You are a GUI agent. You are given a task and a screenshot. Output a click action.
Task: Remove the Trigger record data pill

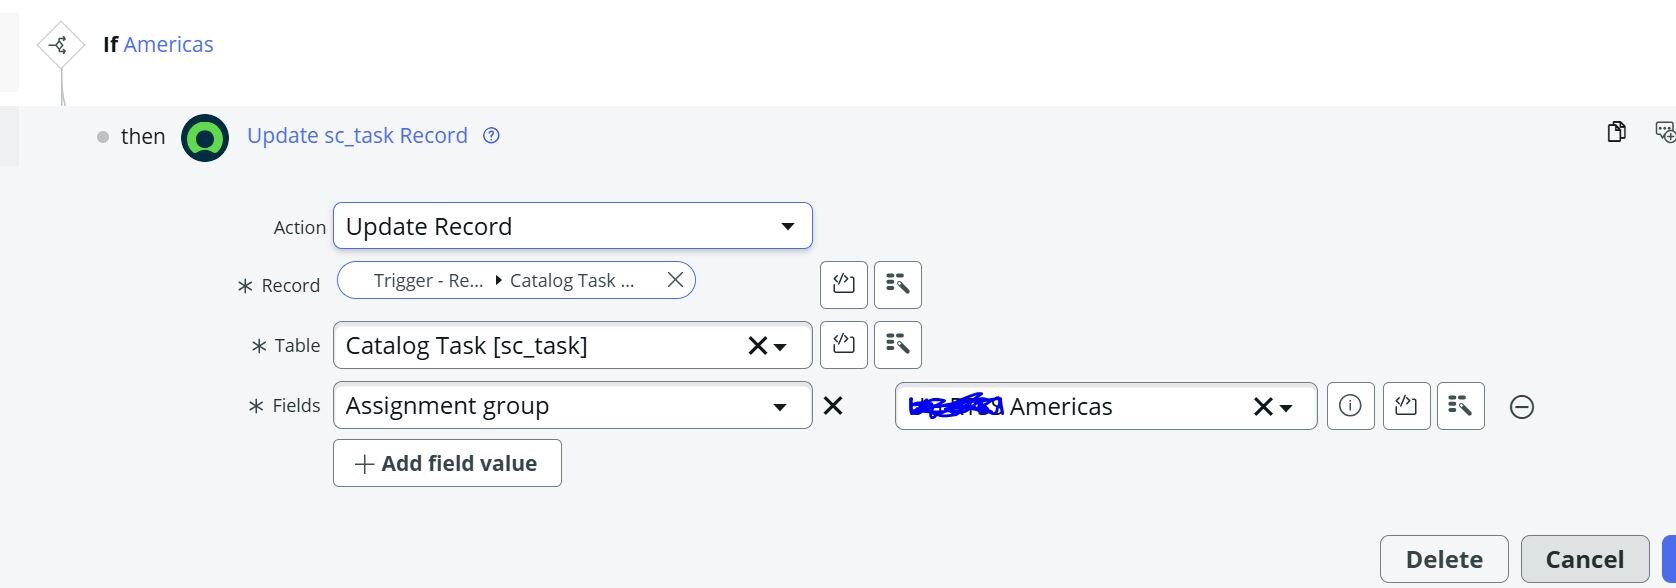click(x=675, y=280)
